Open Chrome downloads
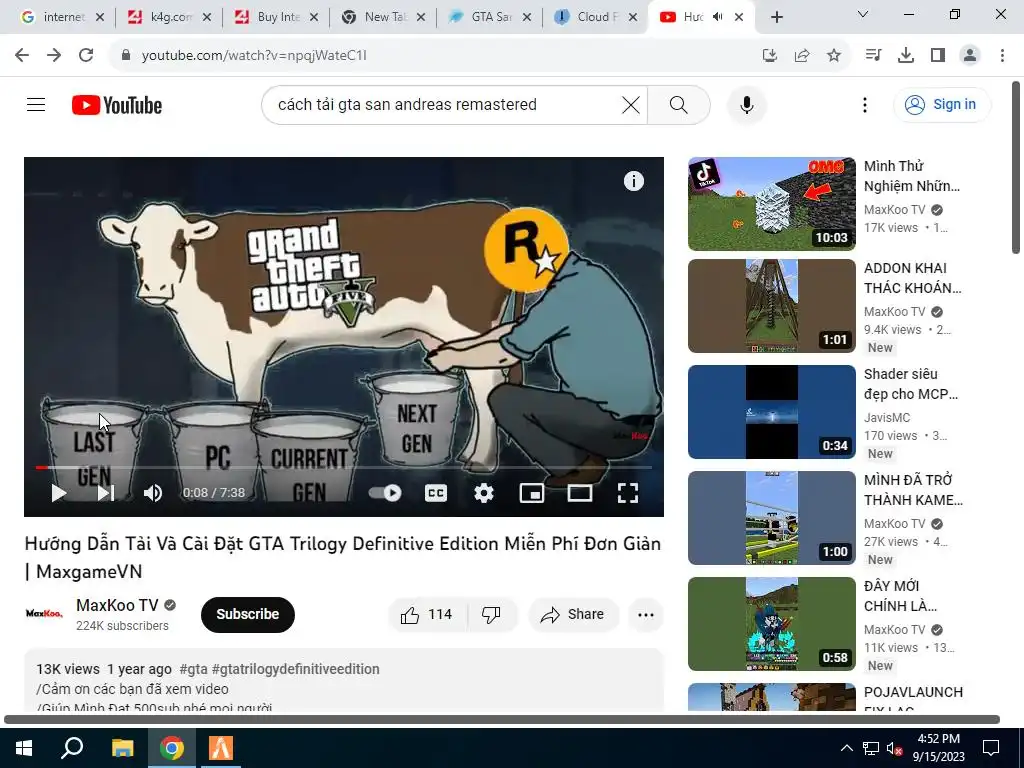Viewport: 1024px width, 768px height. point(906,56)
